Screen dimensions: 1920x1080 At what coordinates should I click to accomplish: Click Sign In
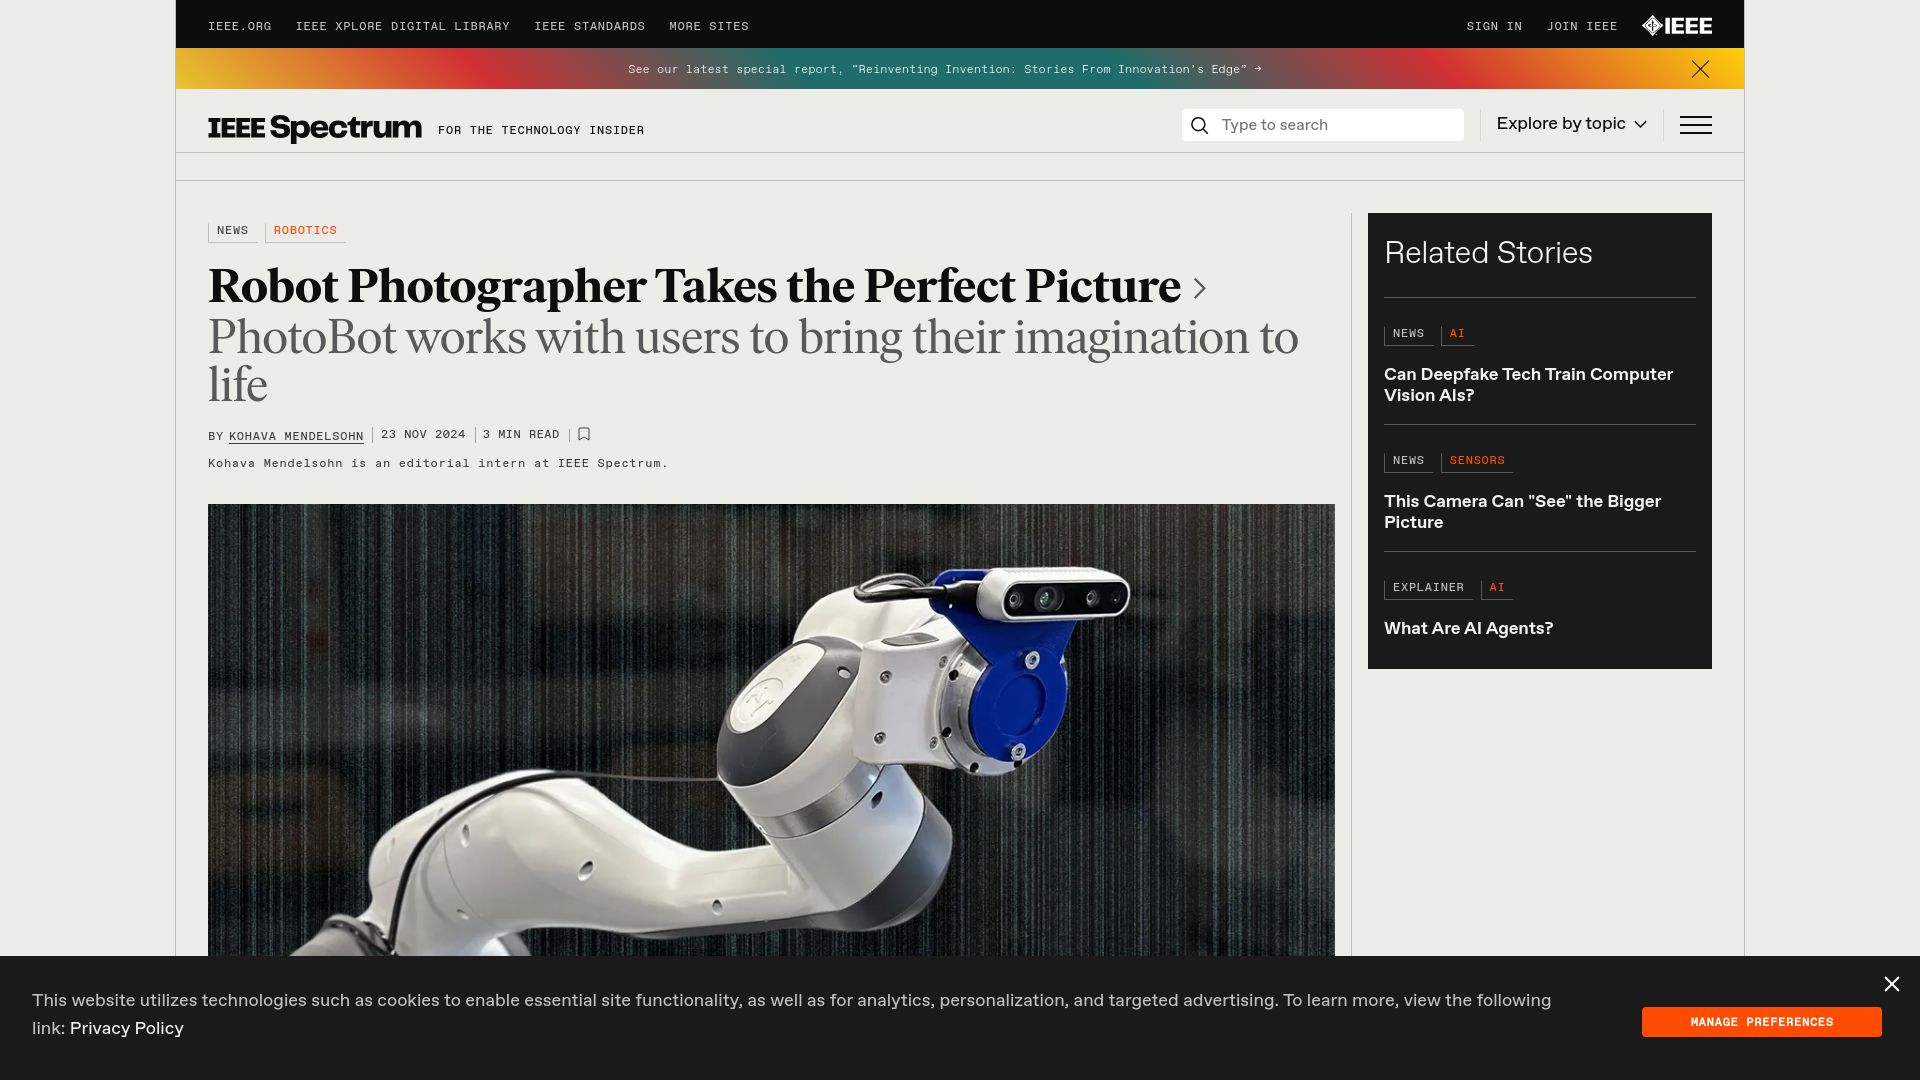pyautogui.click(x=1494, y=27)
